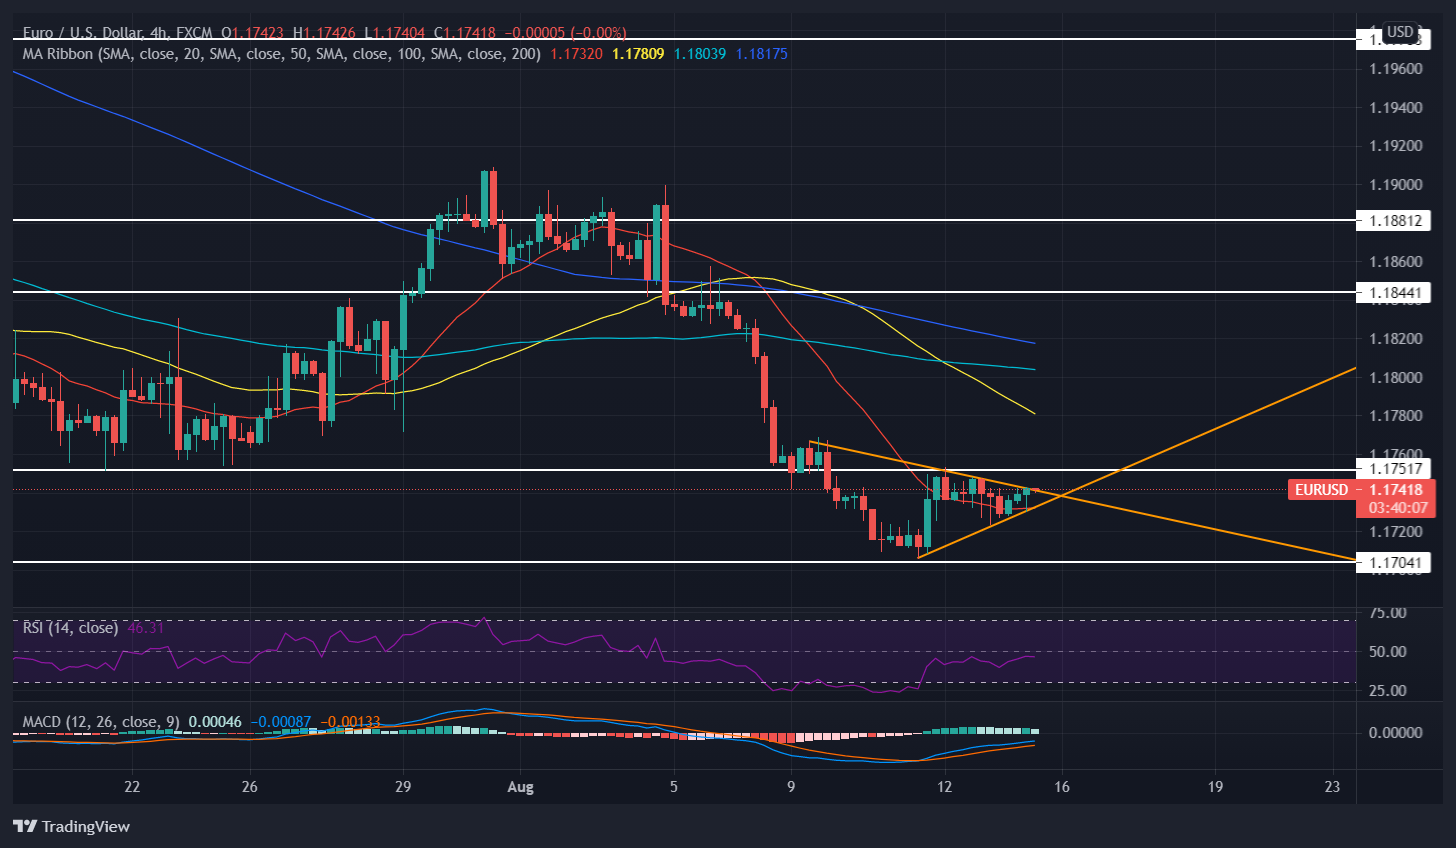Click the 03:40:07 candle countdown timer
1456x848 pixels.
(1397, 508)
